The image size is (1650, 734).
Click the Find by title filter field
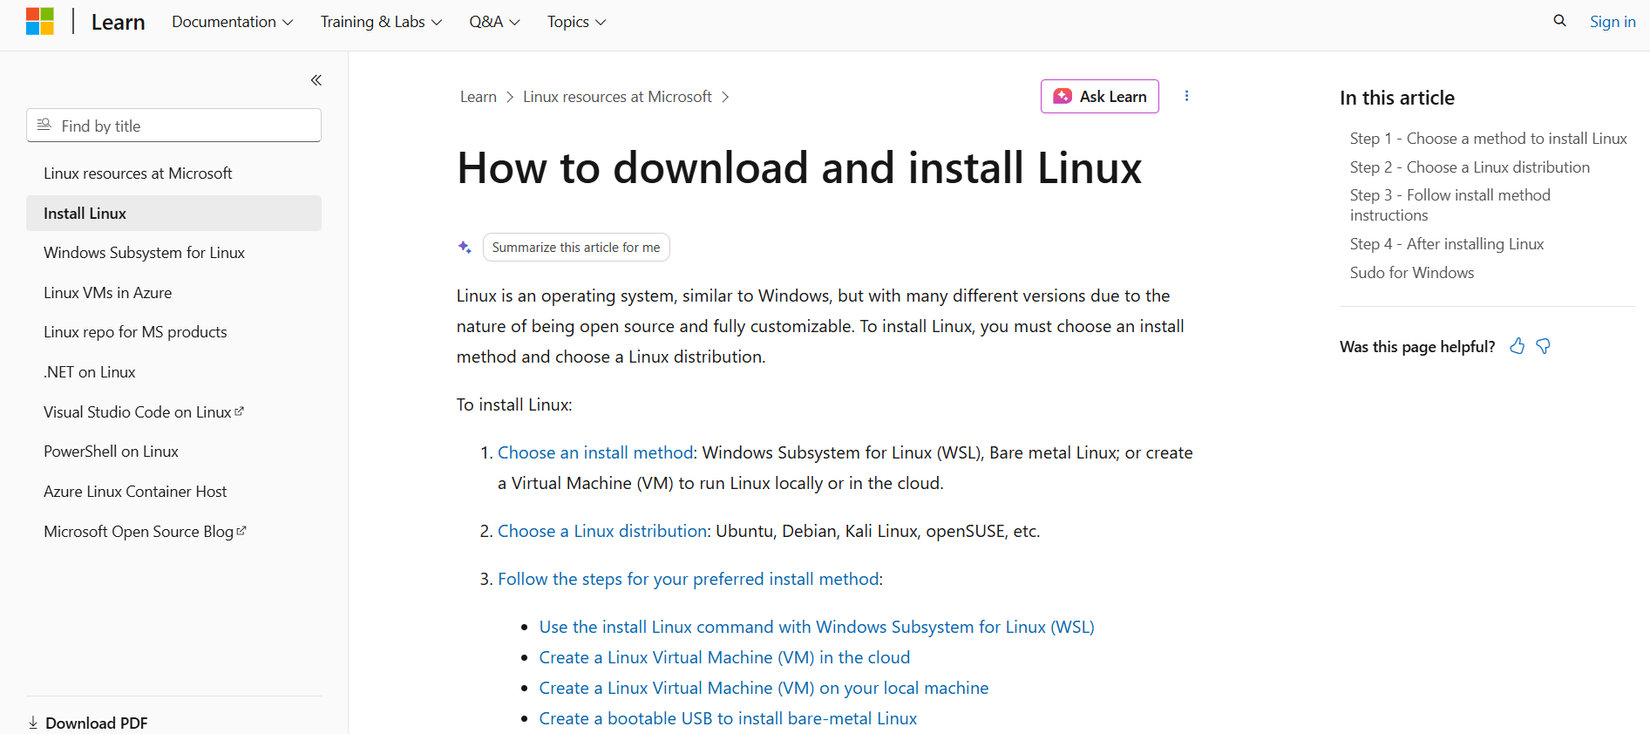[174, 125]
